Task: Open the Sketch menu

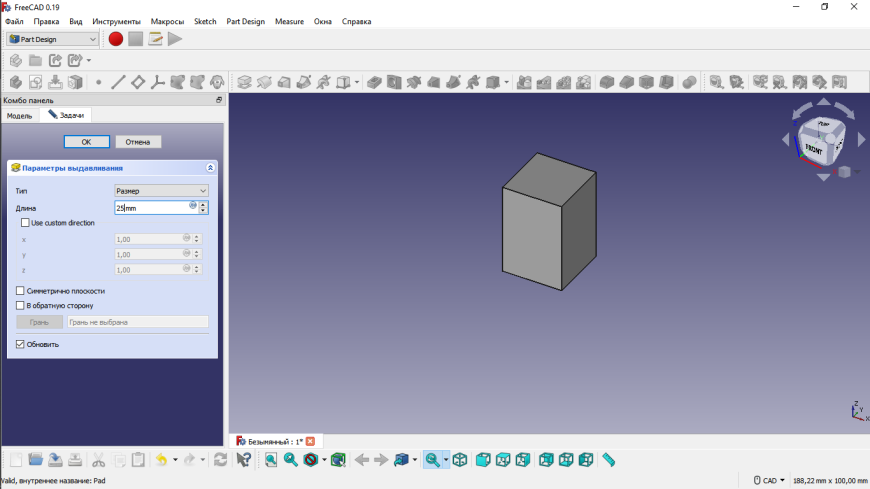Action: click(204, 21)
